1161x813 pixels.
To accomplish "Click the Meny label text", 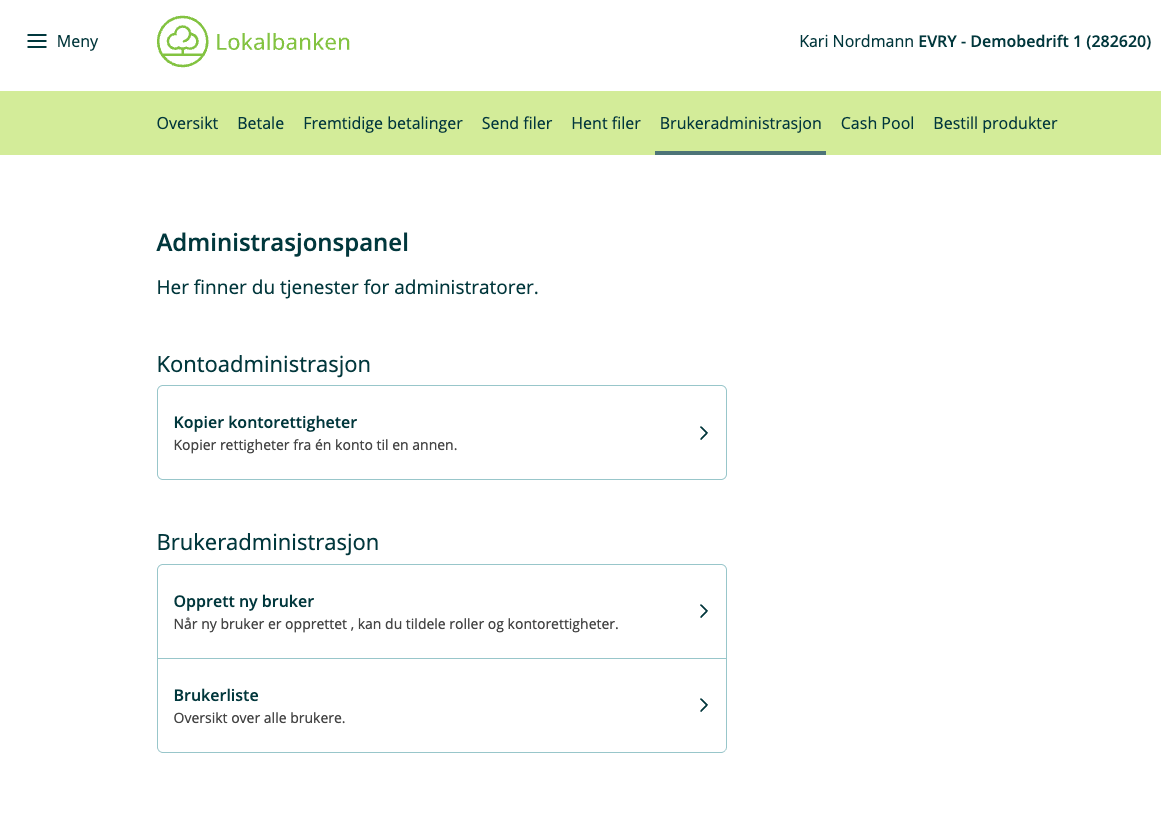I will (x=77, y=41).
